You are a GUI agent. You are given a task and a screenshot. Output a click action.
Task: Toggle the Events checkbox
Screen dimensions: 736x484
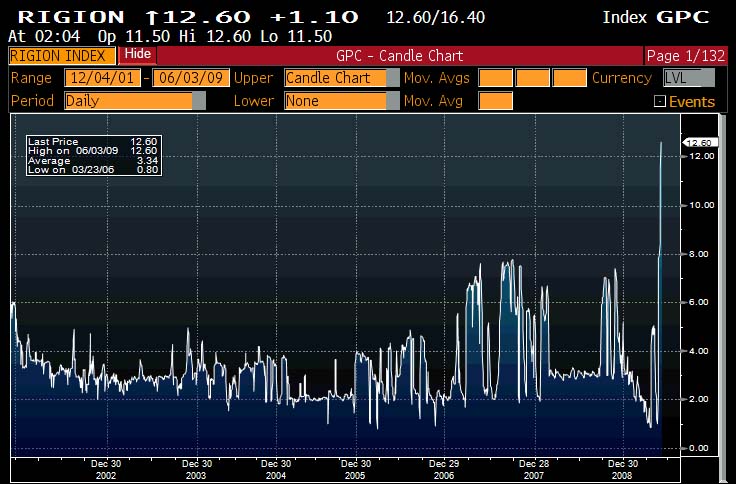(660, 101)
